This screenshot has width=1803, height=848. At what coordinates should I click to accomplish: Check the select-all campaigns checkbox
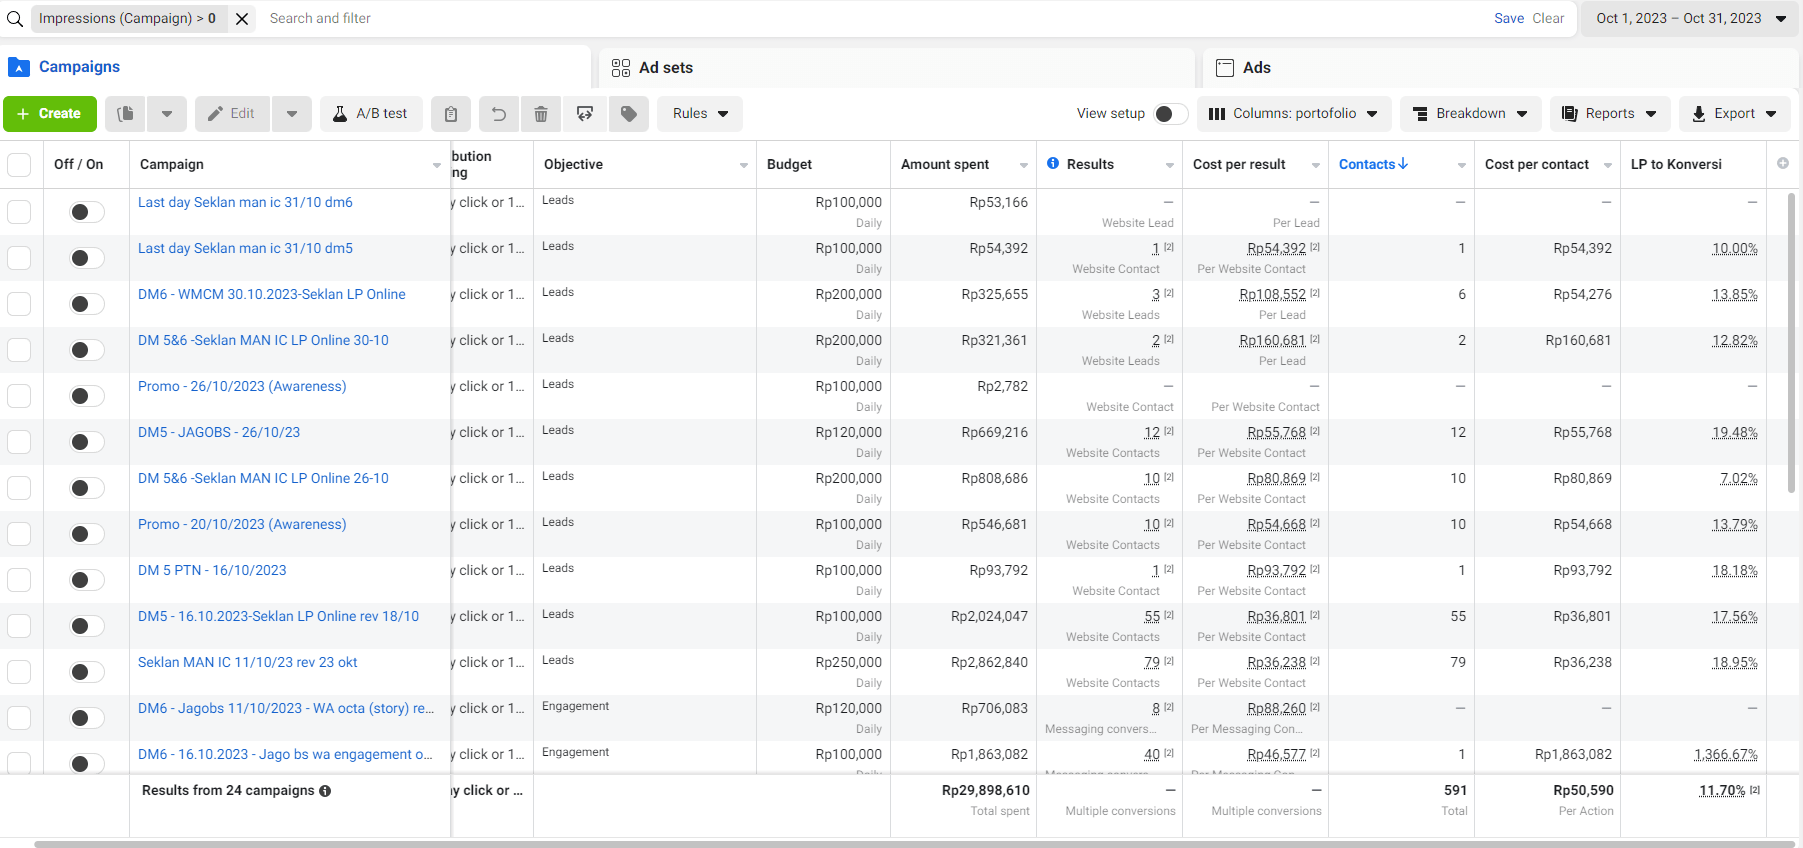(19, 164)
